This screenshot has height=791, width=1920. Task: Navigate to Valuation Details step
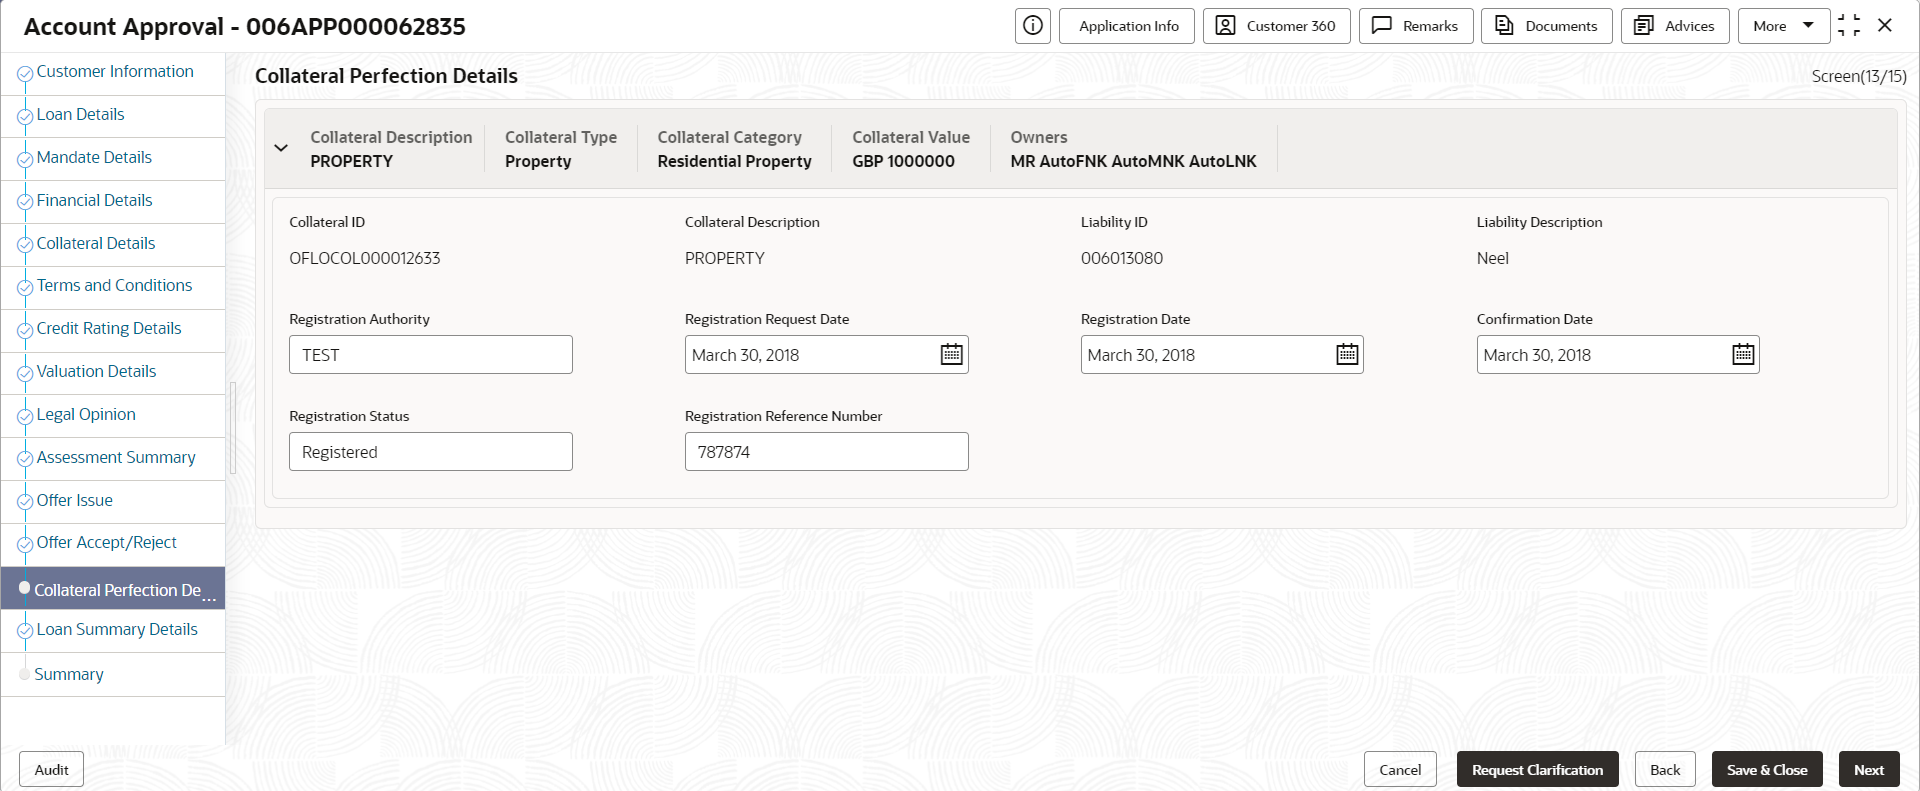(96, 372)
